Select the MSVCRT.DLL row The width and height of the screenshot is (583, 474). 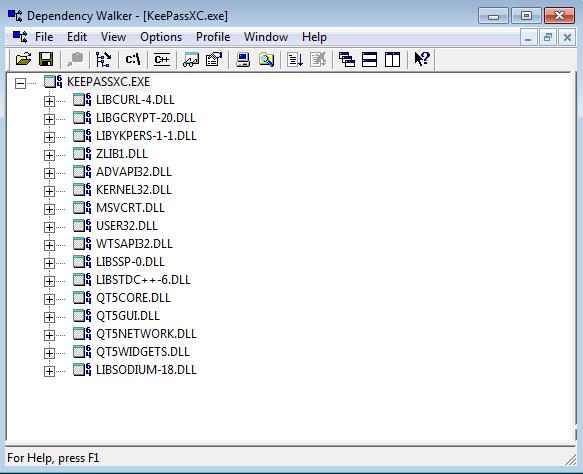130,208
